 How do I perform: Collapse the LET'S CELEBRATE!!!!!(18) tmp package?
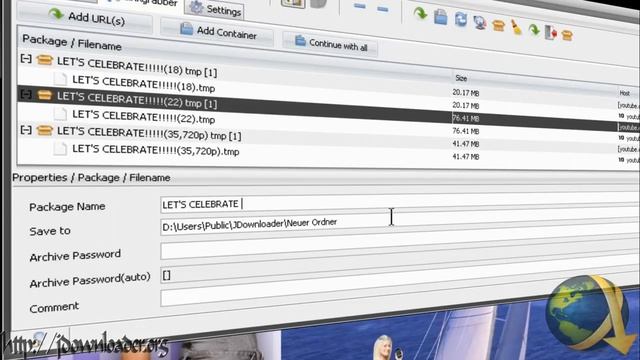tap(26, 59)
